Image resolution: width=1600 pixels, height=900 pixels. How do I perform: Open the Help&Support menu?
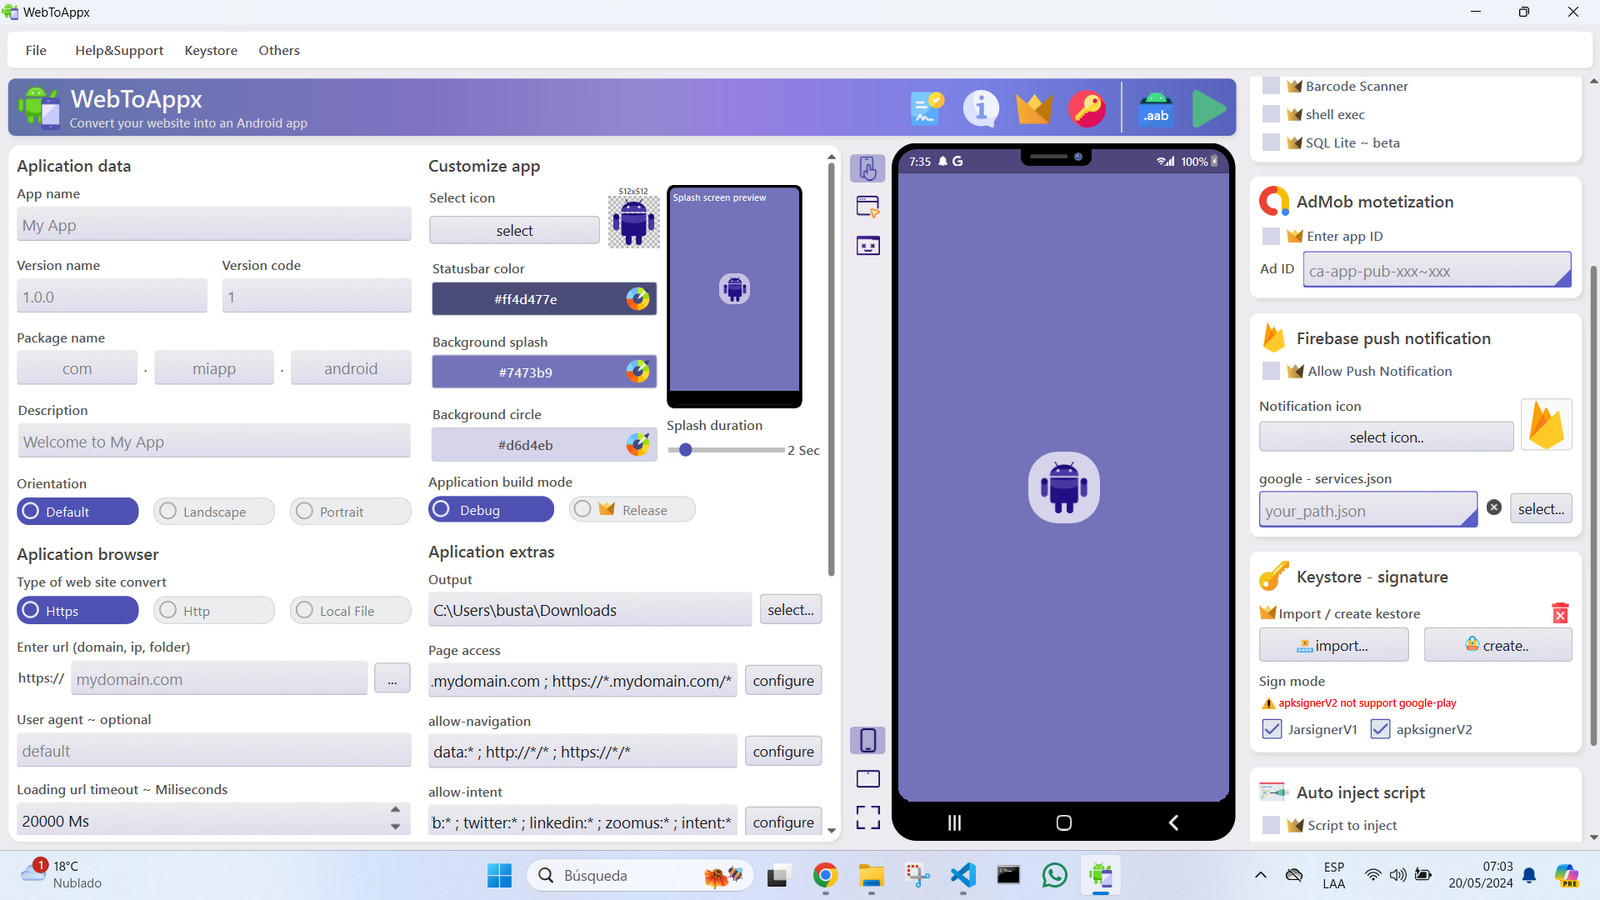tap(119, 50)
